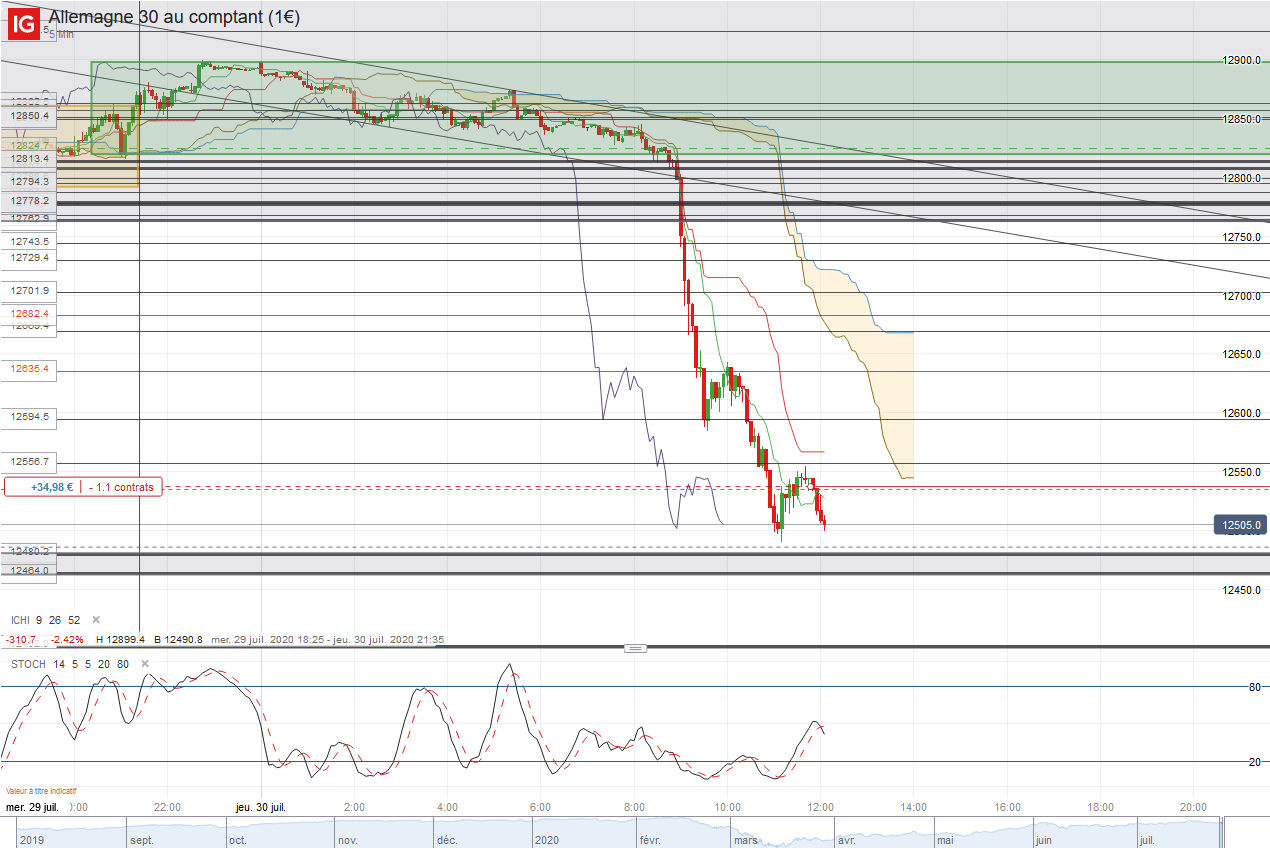The width and height of the screenshot is (1270, 848).
Task: Click the 12900.0 price axis label
Action: coord(1243,60)
